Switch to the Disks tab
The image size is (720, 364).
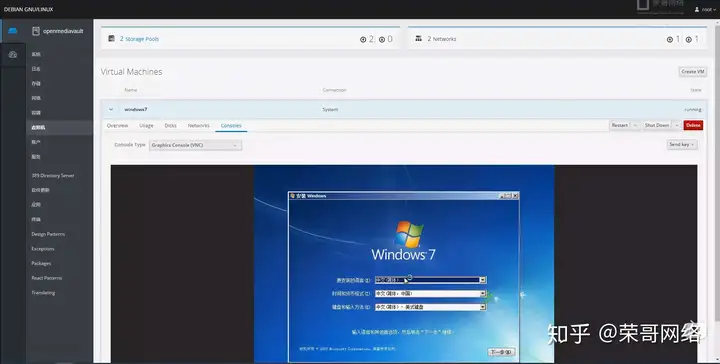pyautogui.click(x=170, y=125)
